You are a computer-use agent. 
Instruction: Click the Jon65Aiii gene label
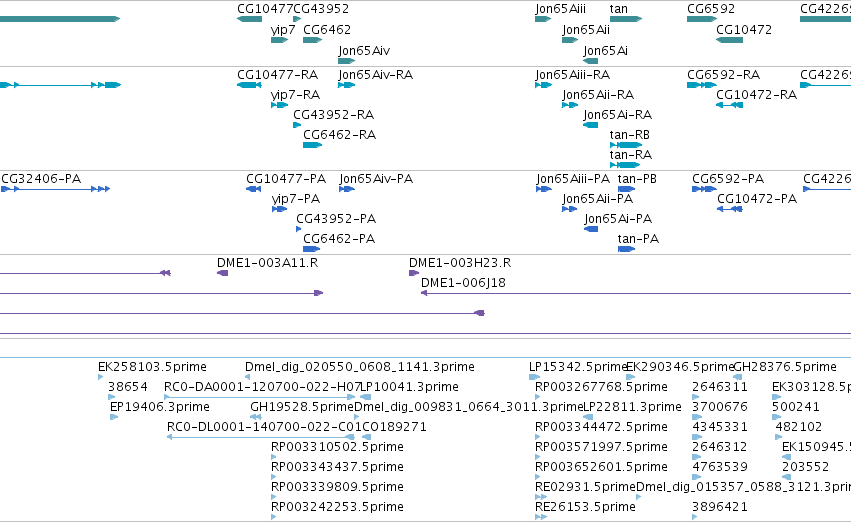pyautogui.click(x=560, y=9)
